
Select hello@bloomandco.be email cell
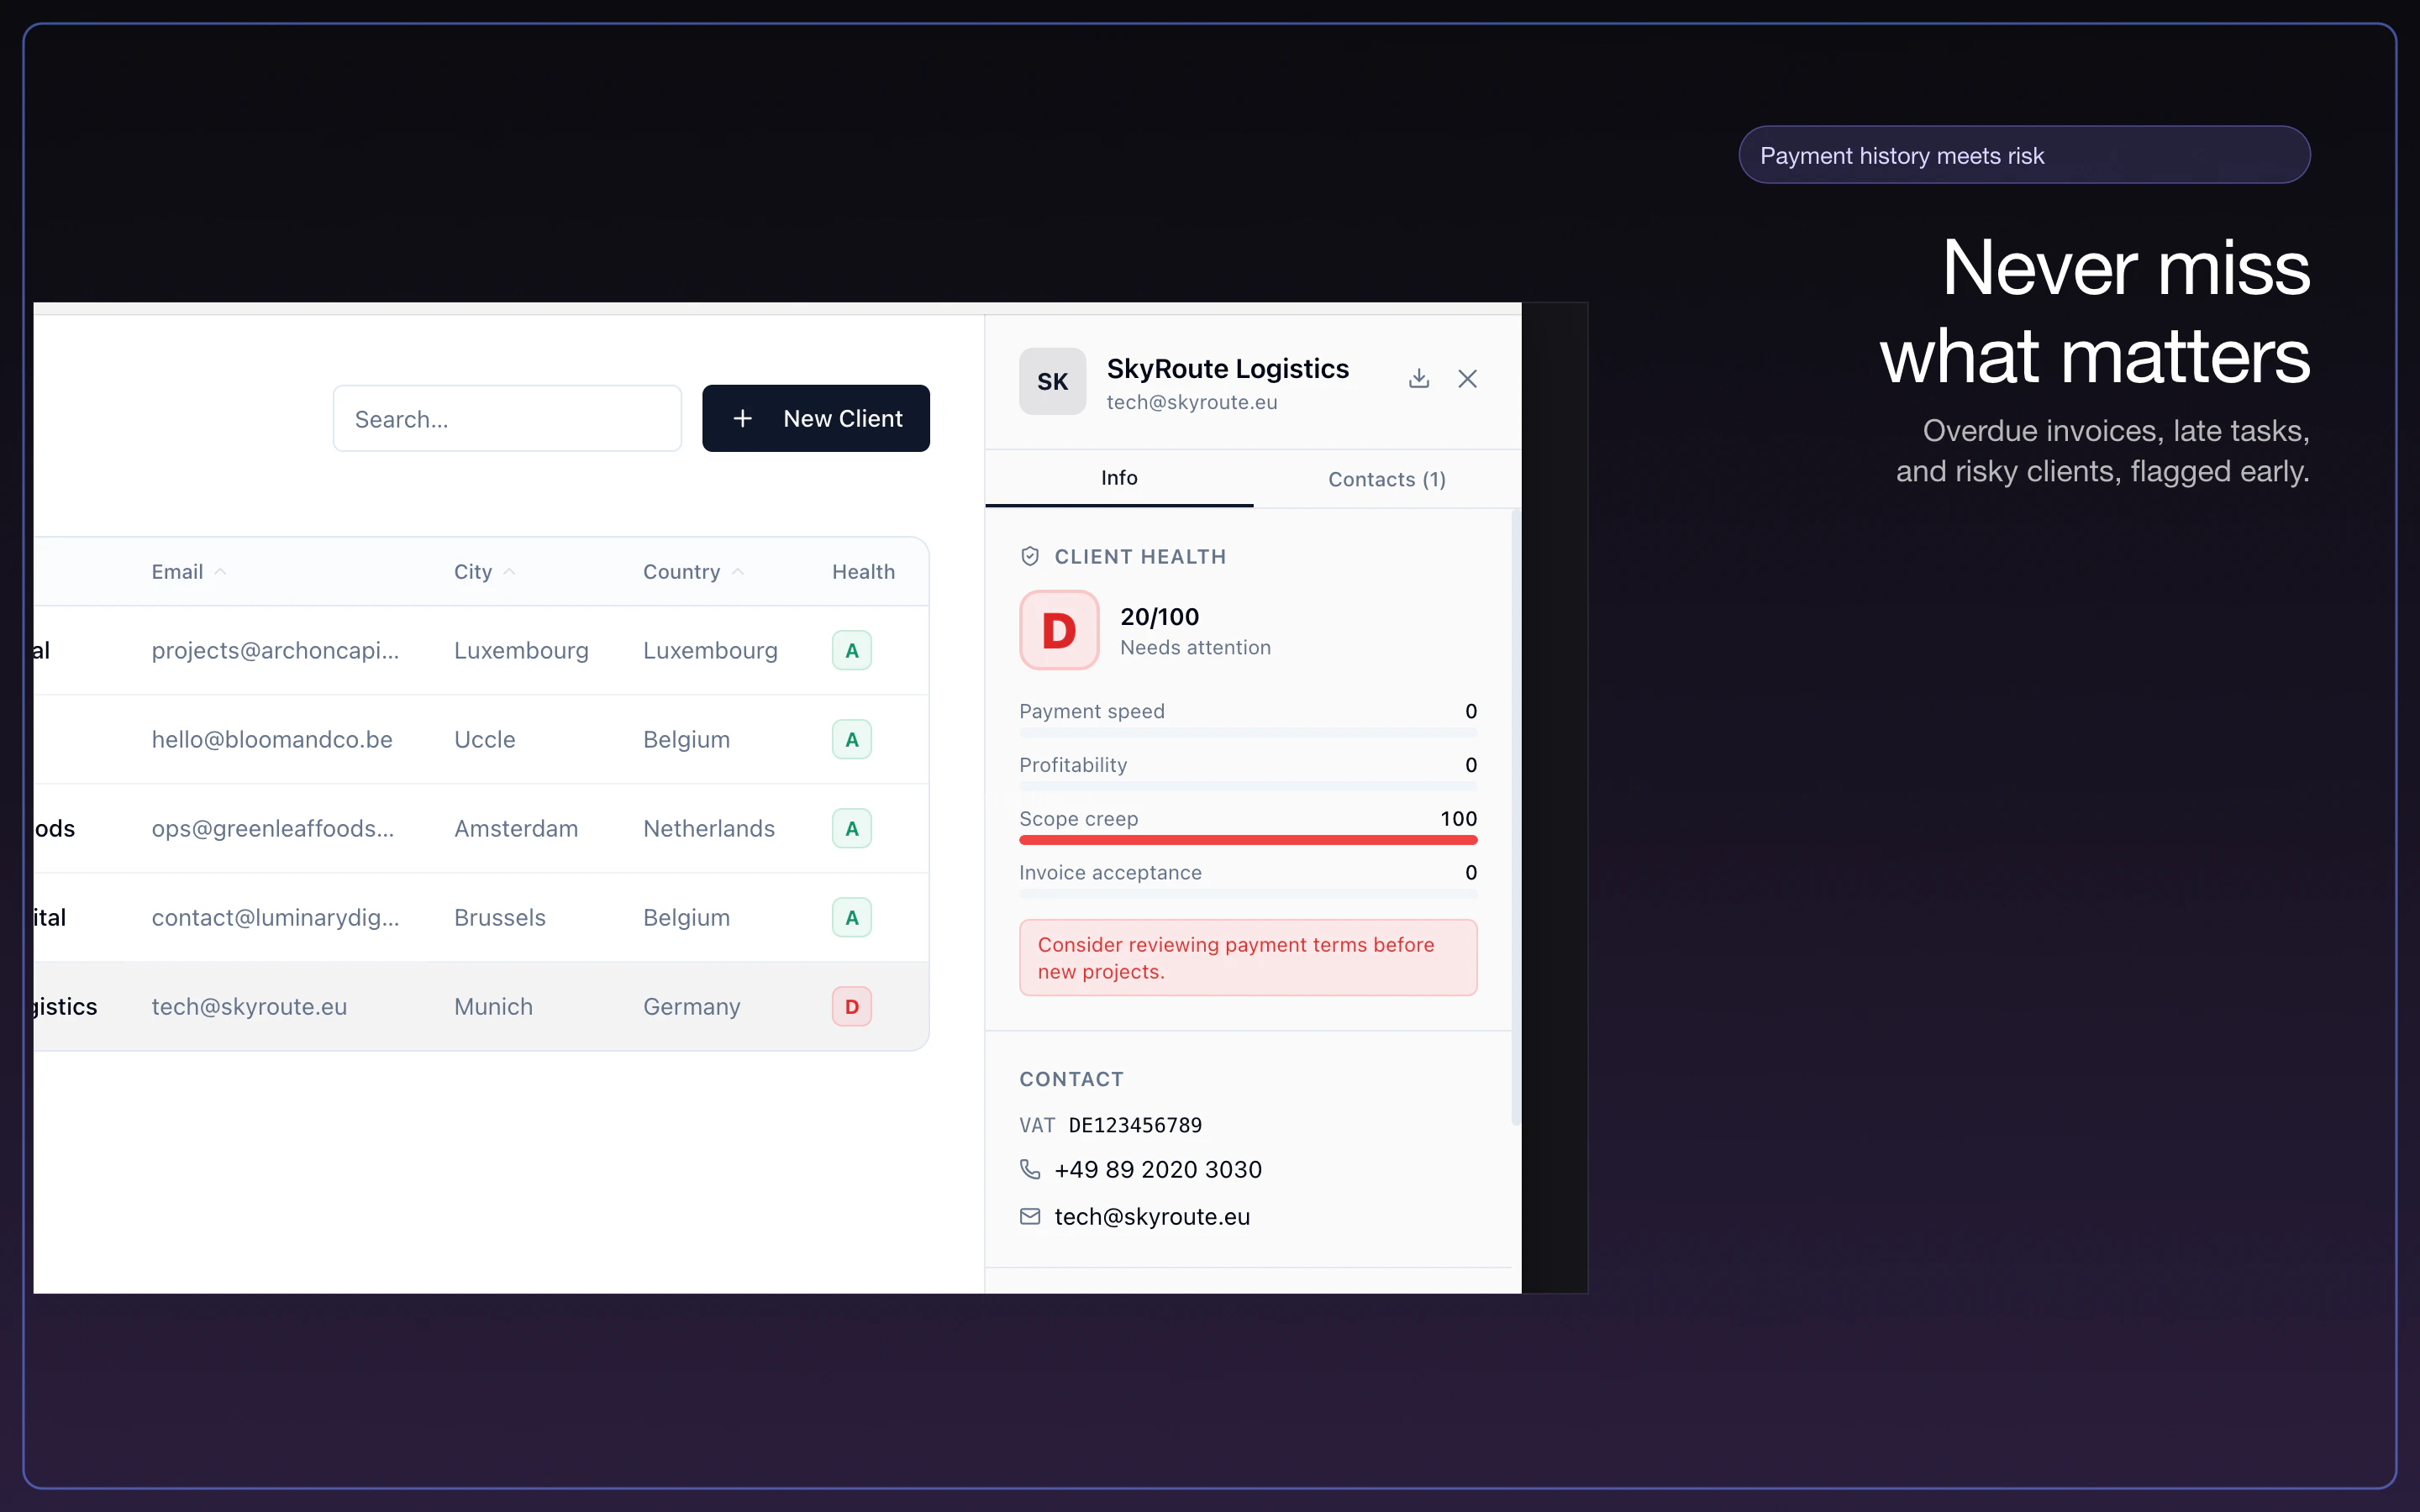(272, 739)
